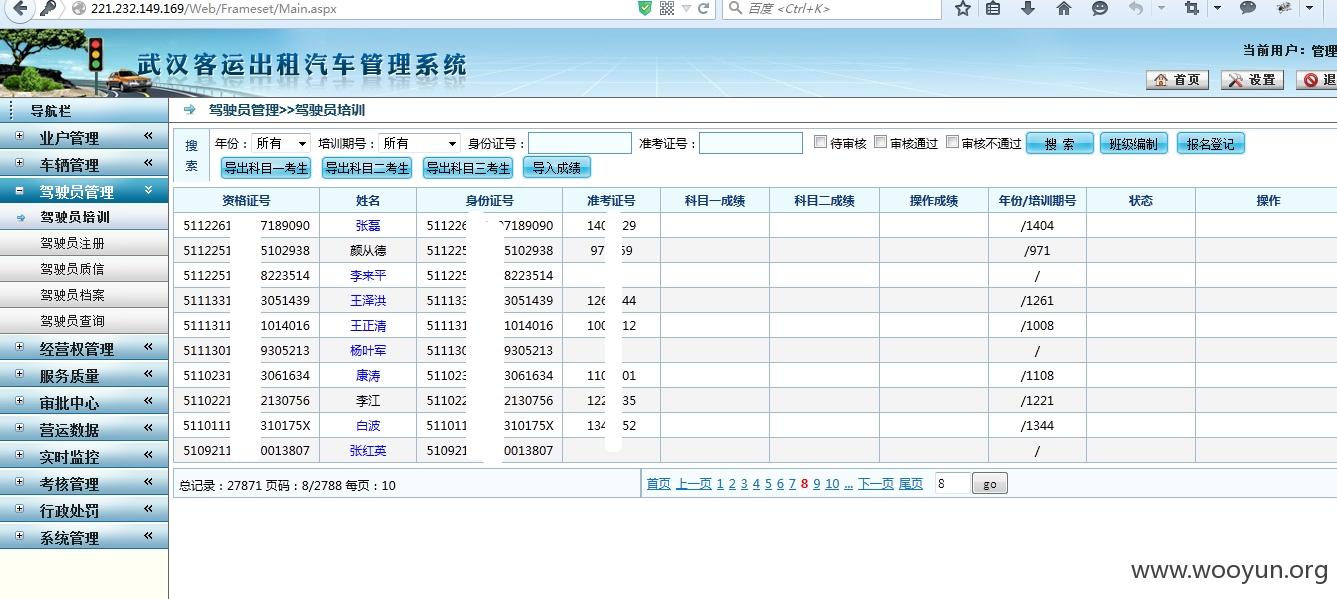The height and width of the screenshot is (599, 1337).
Task: Go to 首页 first page link
Action: [659, 484]
